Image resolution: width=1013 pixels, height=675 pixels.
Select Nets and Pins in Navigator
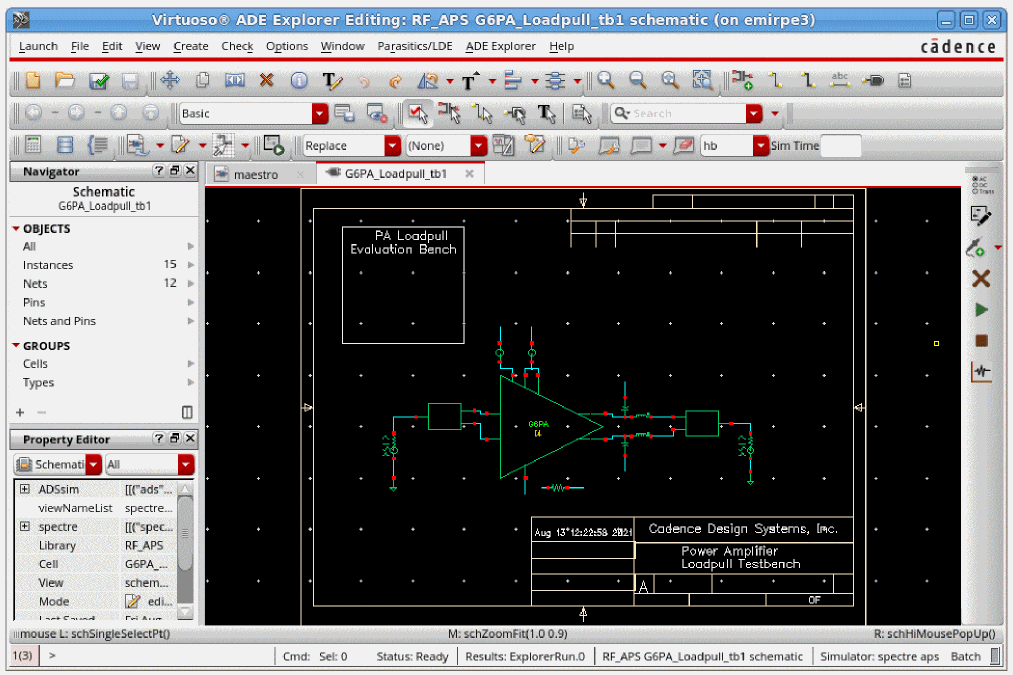pyautogui.click(x=59, y=321)
